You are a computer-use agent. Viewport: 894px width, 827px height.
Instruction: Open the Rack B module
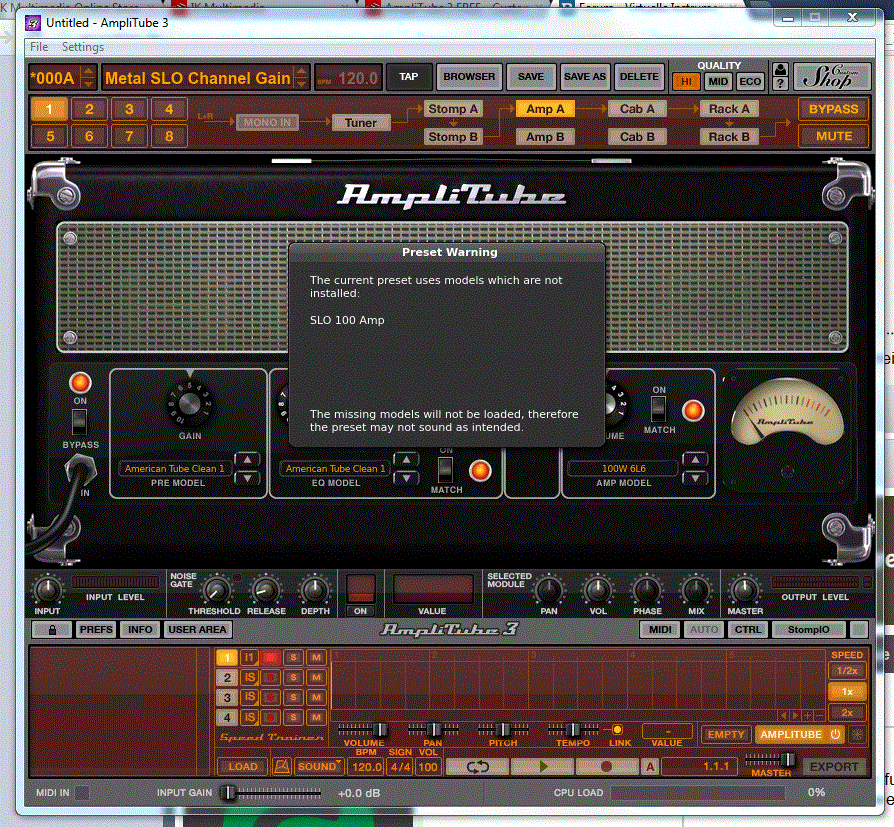click(x=729, y=137)
